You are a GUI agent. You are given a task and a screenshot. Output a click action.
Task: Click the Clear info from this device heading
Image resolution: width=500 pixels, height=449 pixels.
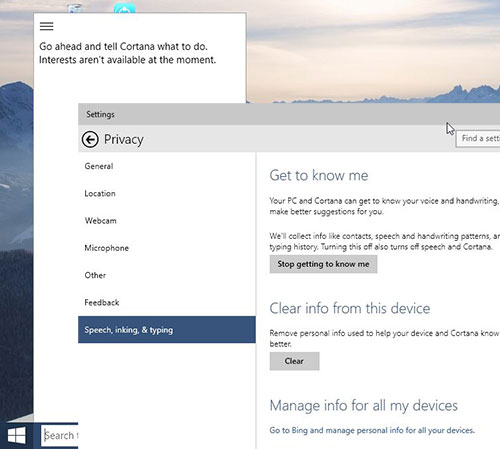350,308
